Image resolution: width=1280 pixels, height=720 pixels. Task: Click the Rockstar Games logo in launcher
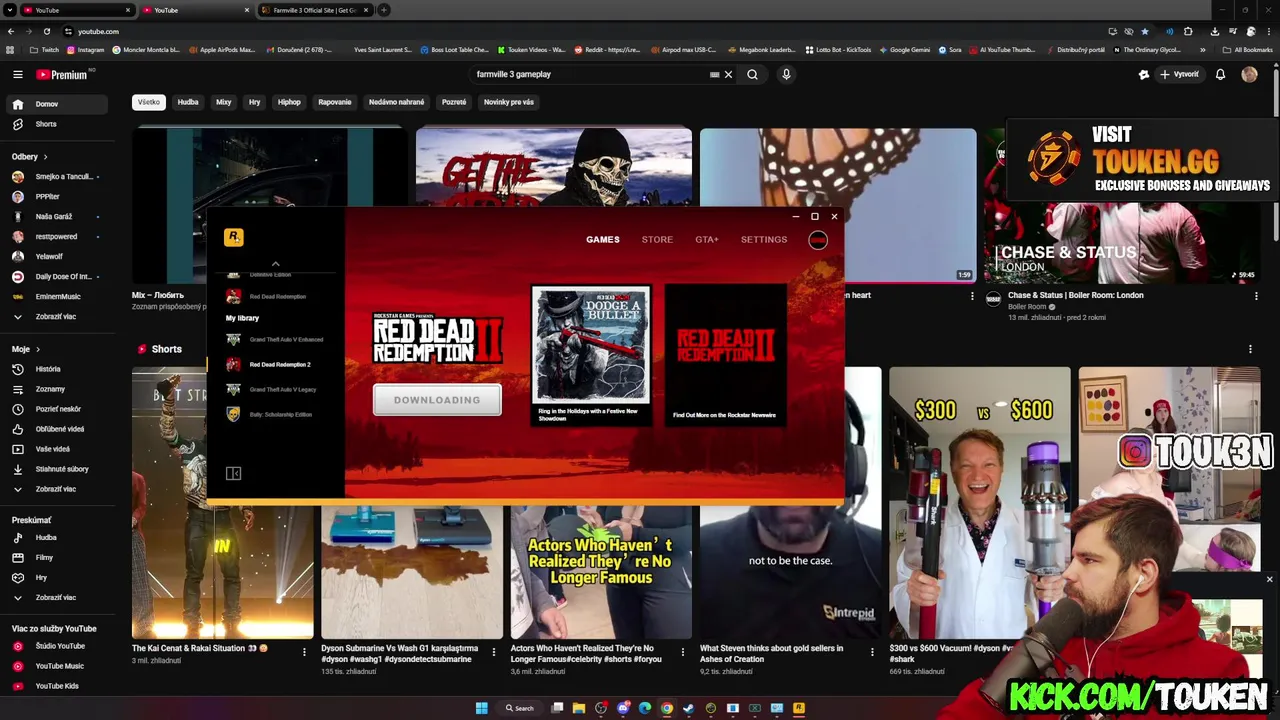tap(233, 237)
